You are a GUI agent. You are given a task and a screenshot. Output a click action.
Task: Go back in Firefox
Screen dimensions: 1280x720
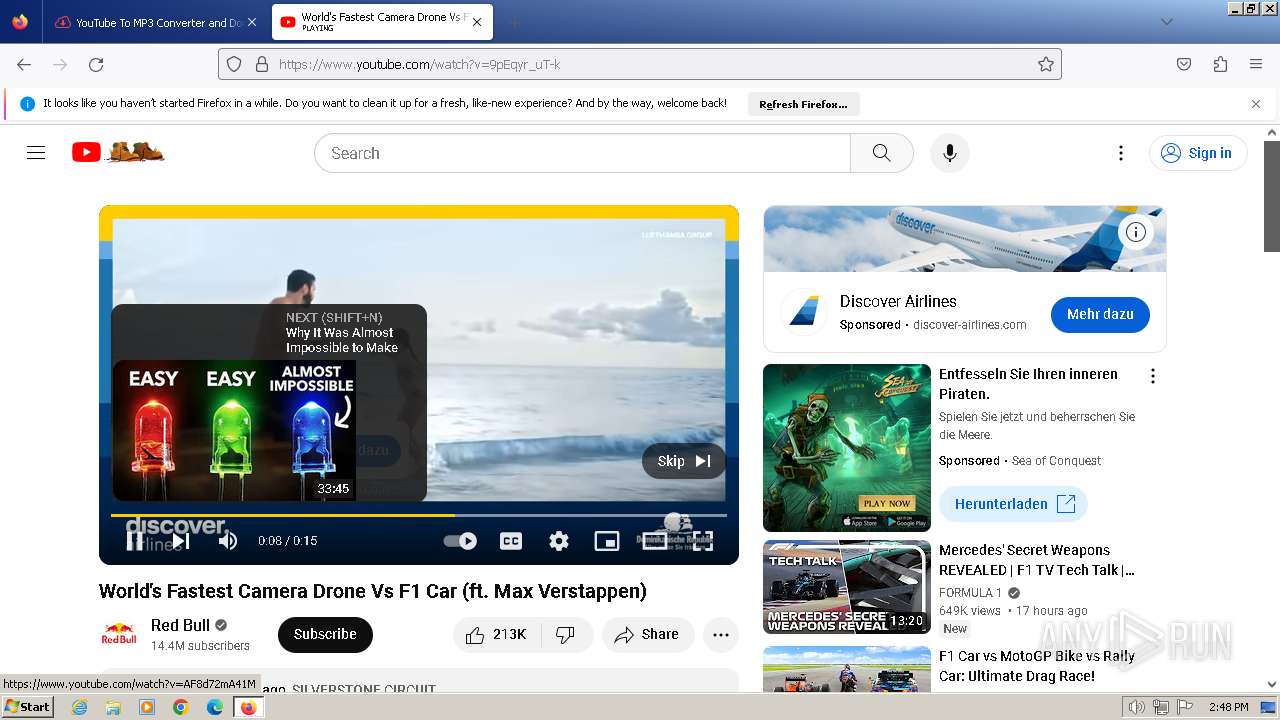24,64
